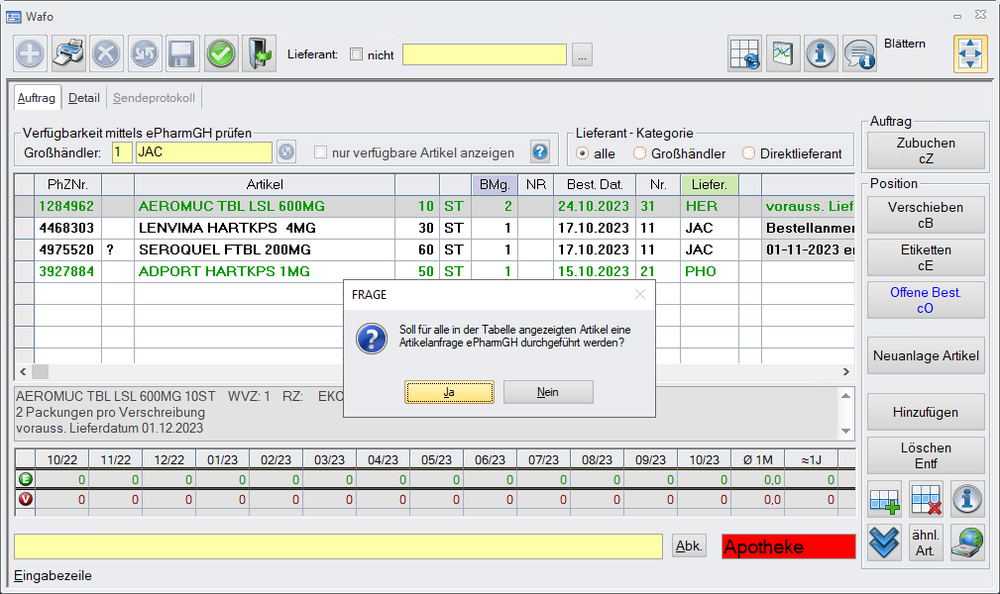Click the Blättern up-down navigation control

(970, 54)
